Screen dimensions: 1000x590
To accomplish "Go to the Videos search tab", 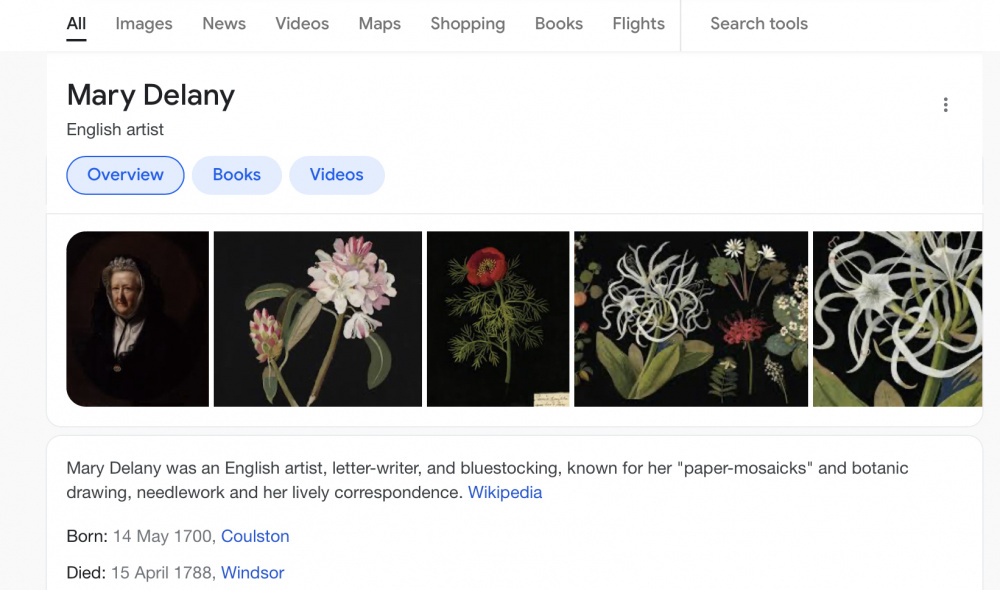I will (x=302, y=24).
